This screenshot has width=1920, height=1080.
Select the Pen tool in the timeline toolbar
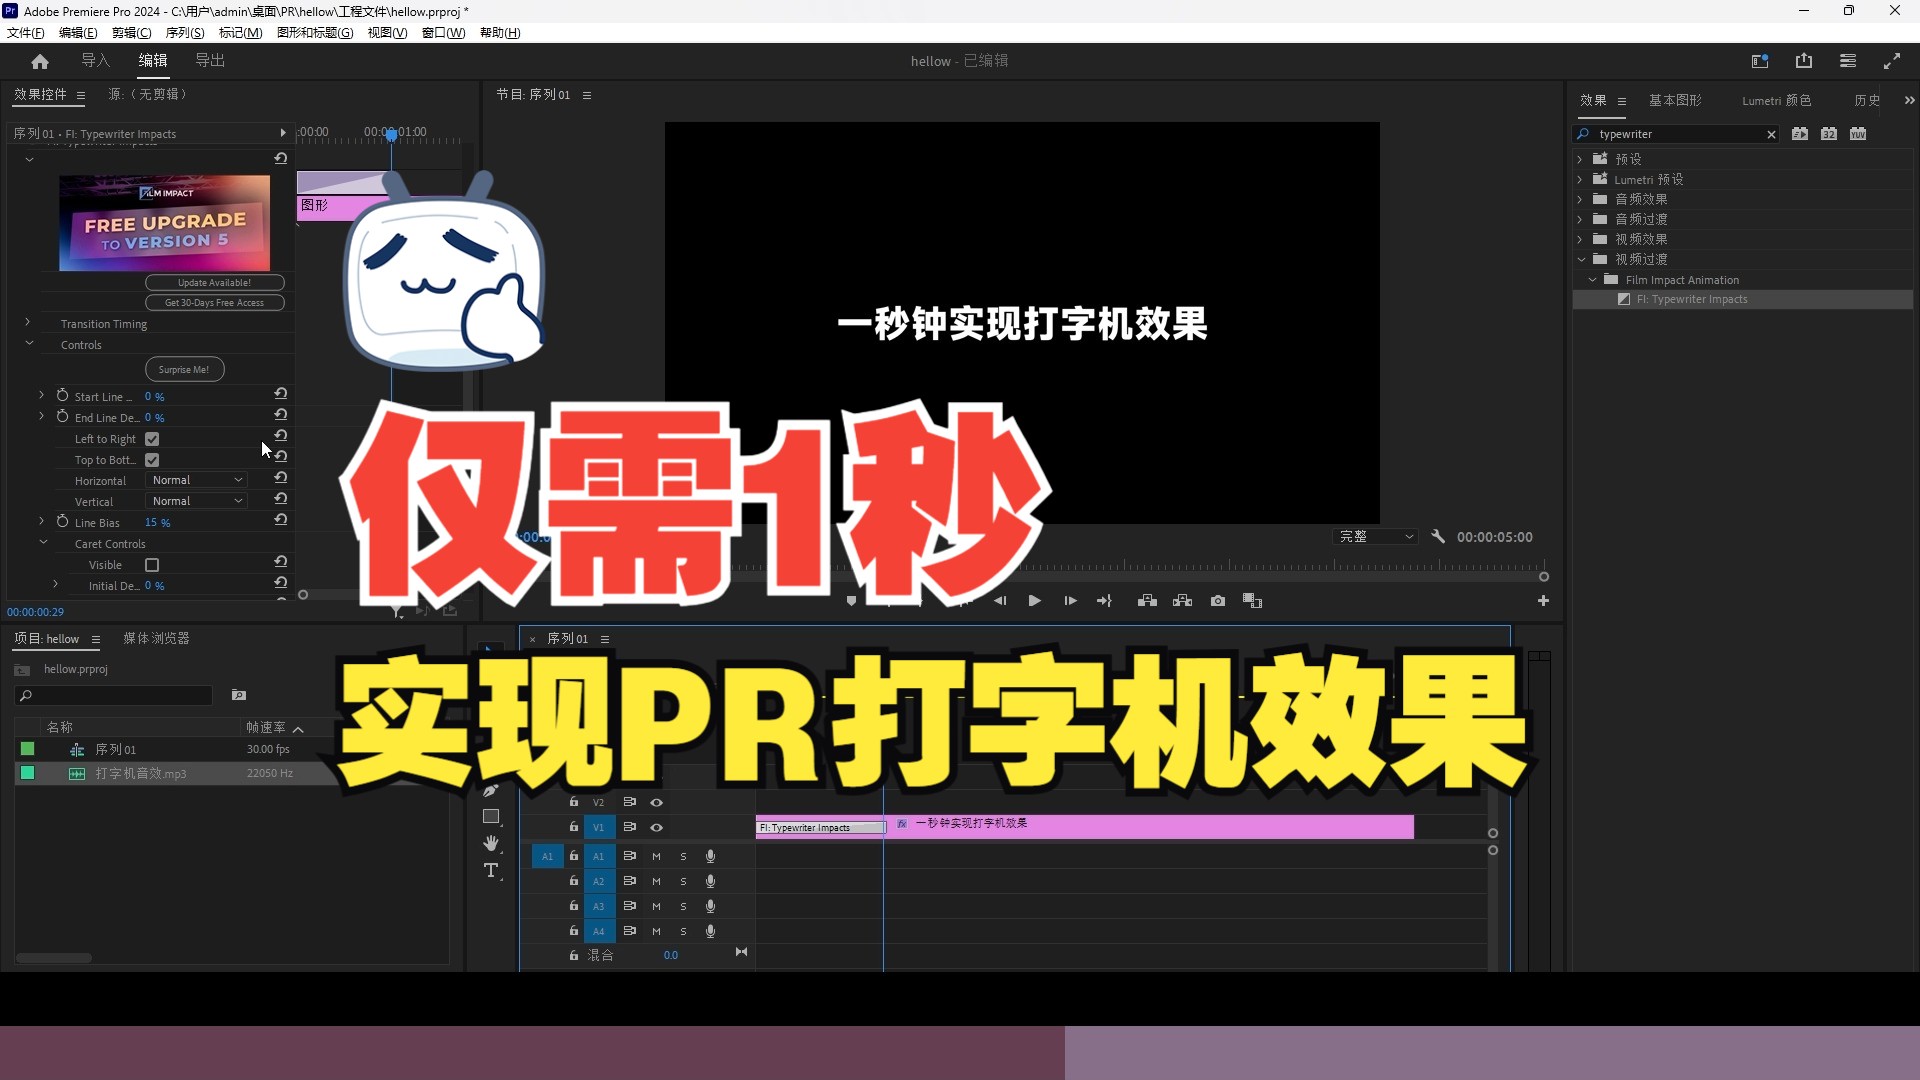pyautogui.click(x=491, y=790)
